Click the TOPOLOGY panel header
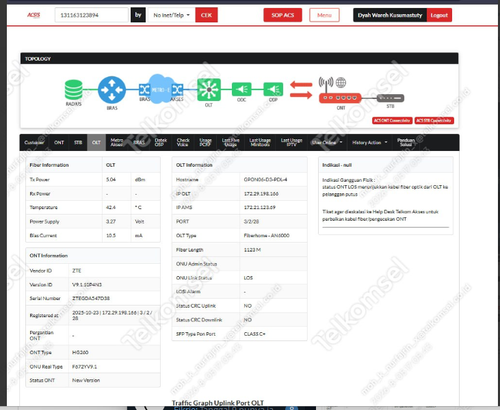This screenshot has height=410, width=500. coord(239,59)
